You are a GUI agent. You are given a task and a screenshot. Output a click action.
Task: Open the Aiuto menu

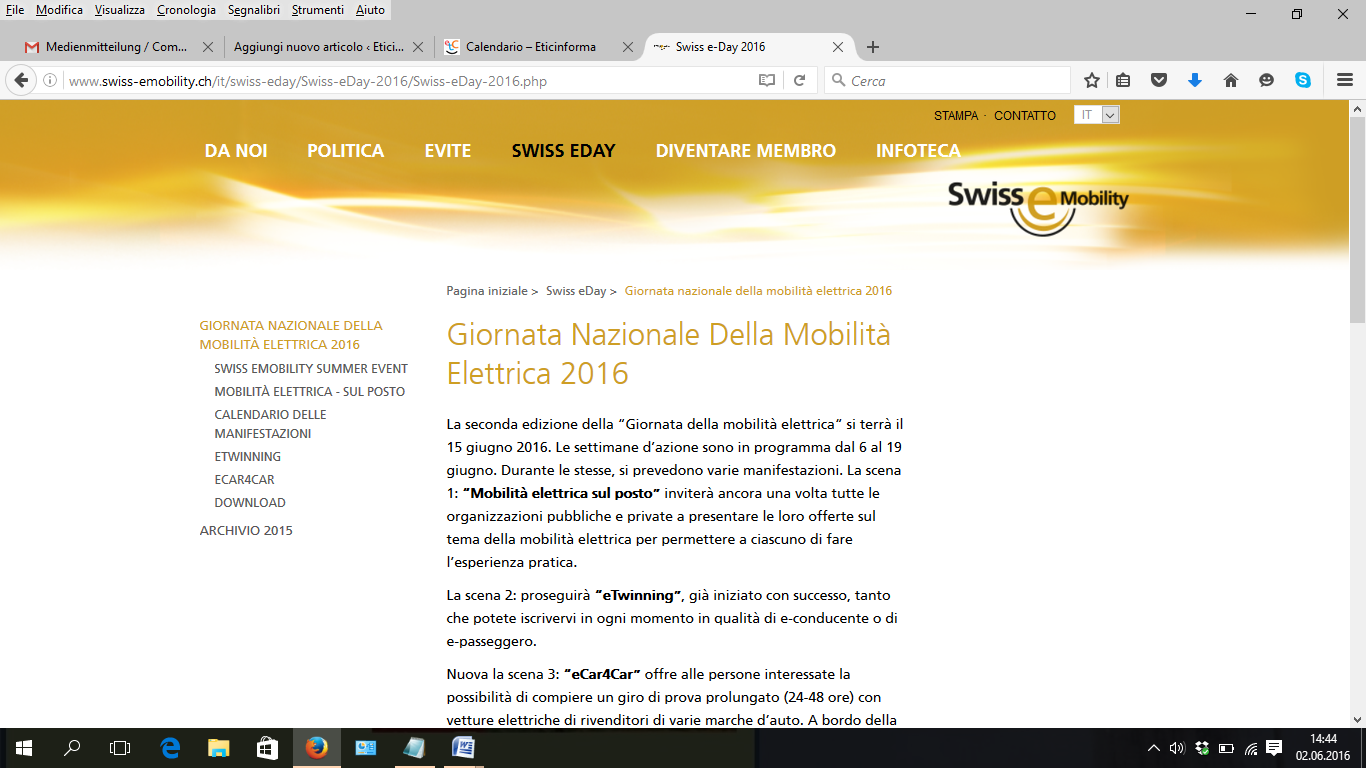point(370,10)
